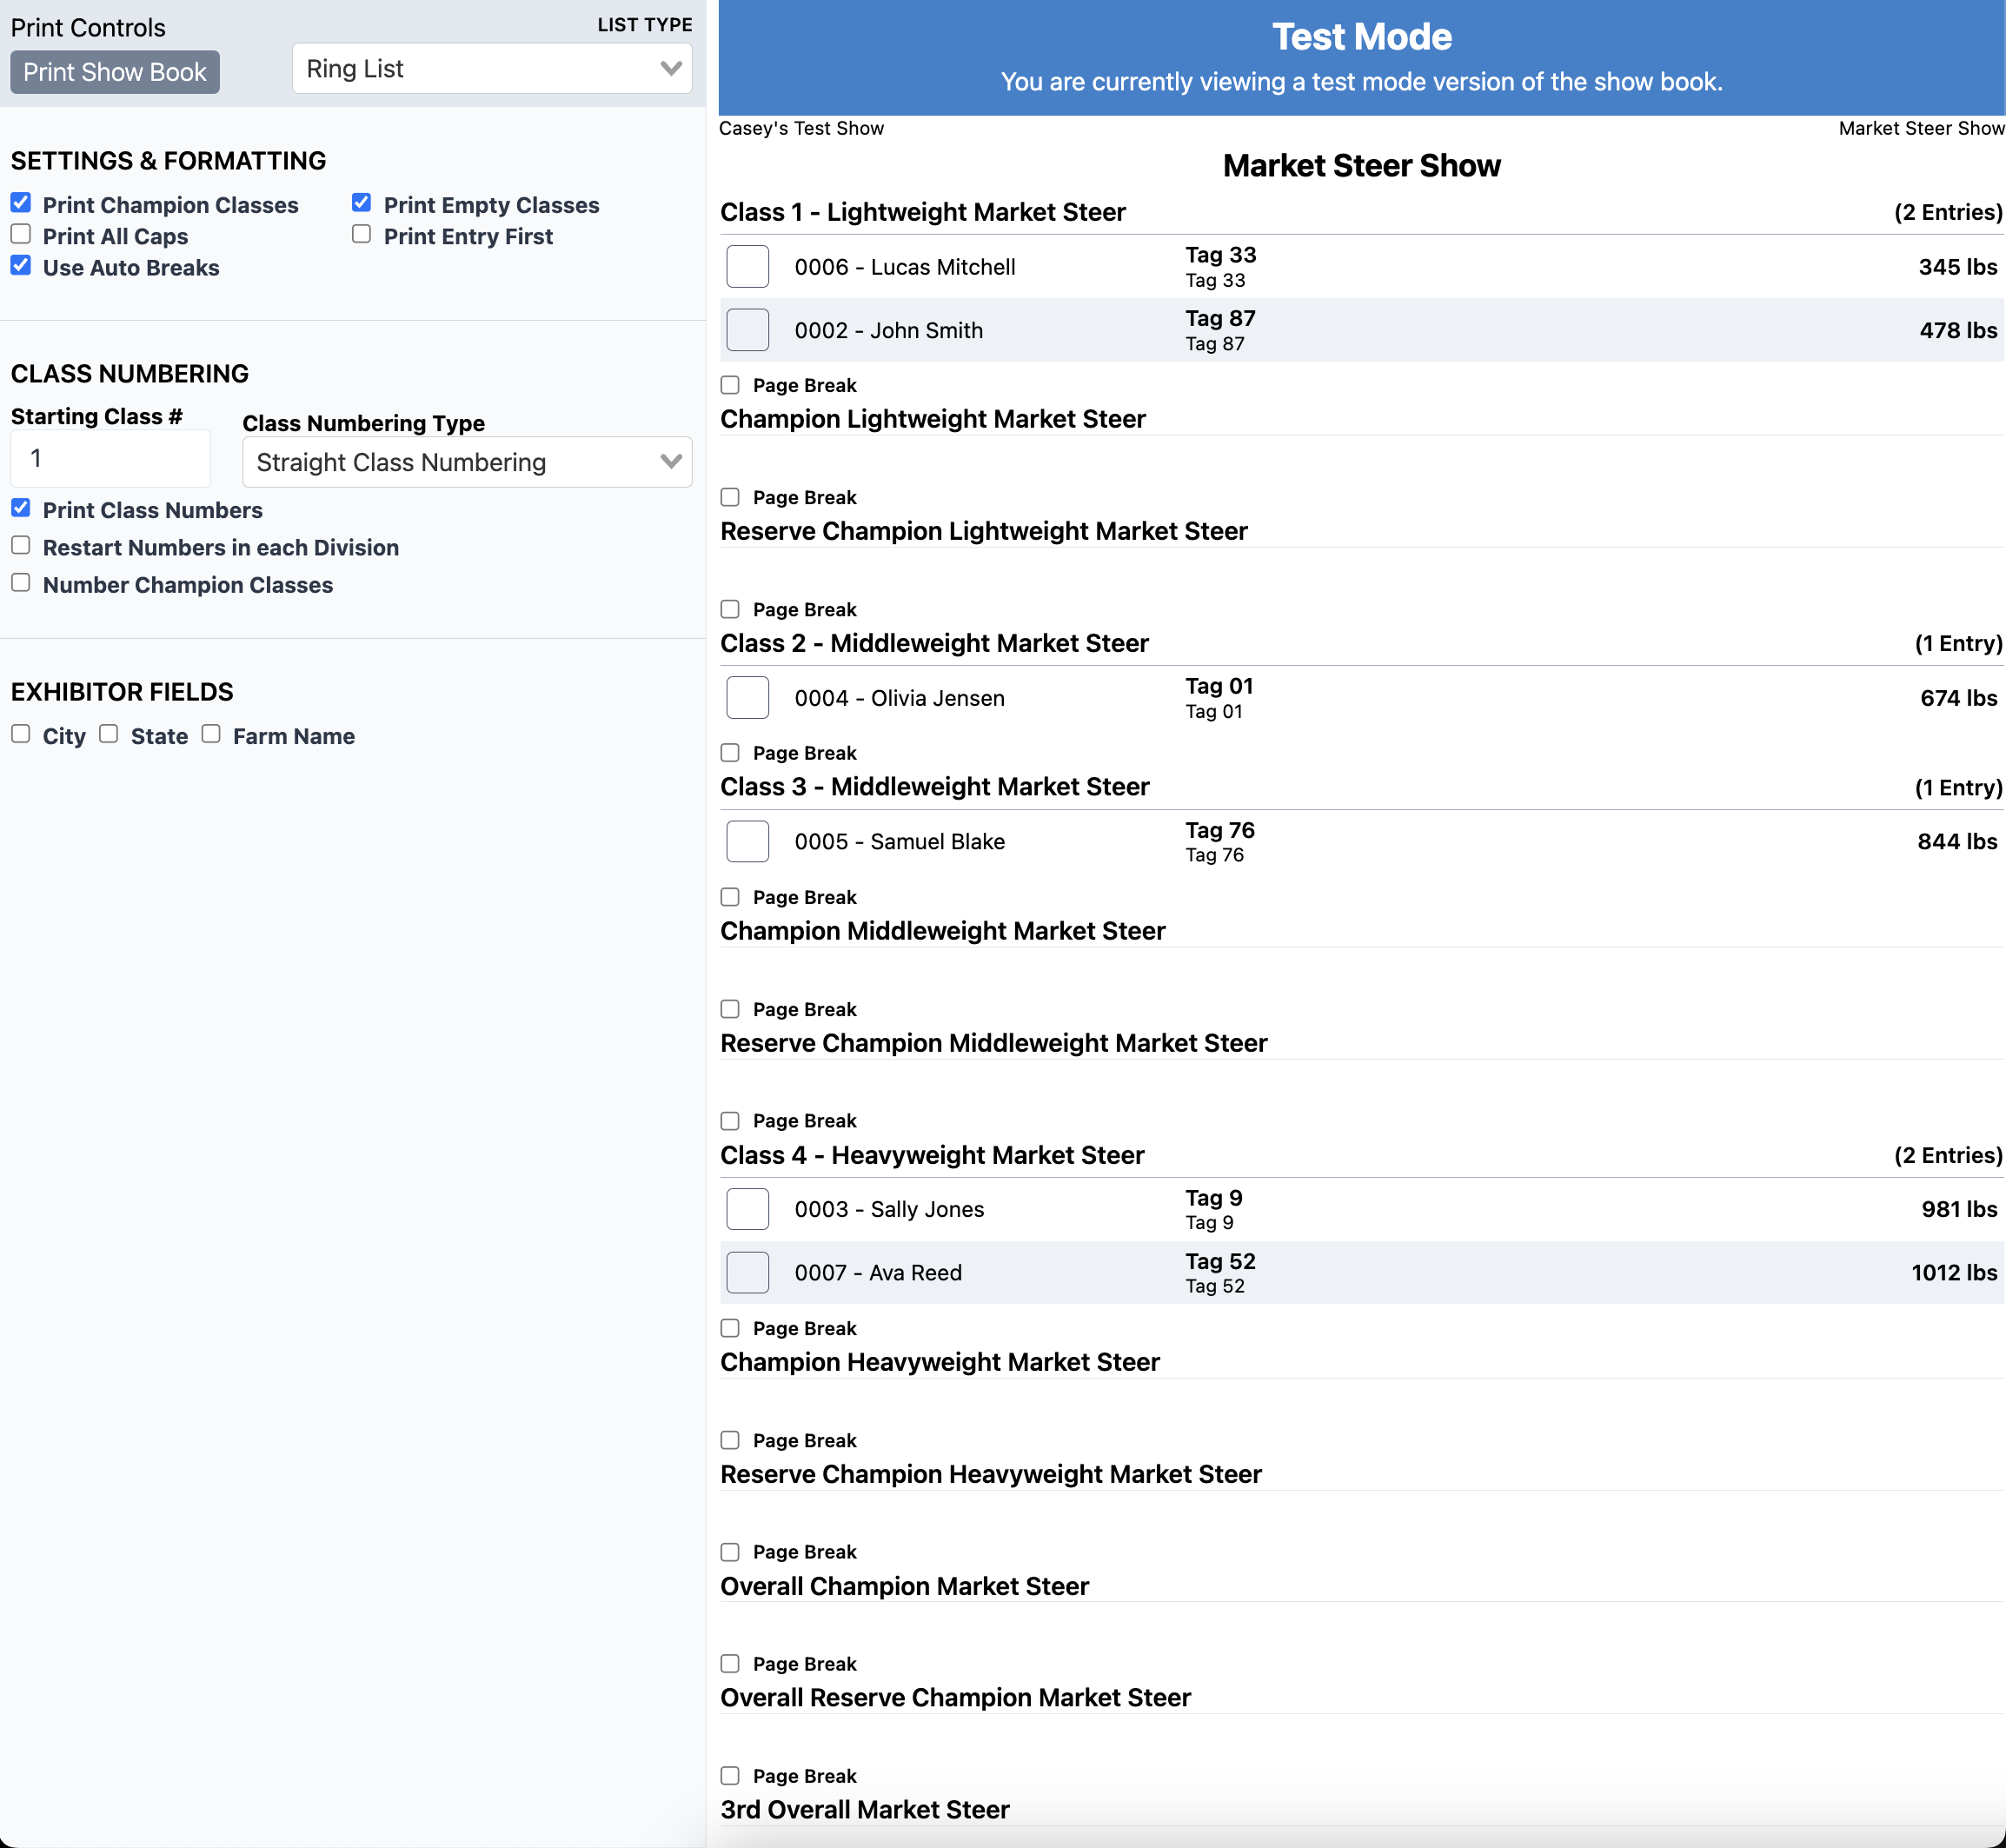Toggle Use Auto Breaks off
Screen dimensions: 2006x1848
tap(21, 266)
